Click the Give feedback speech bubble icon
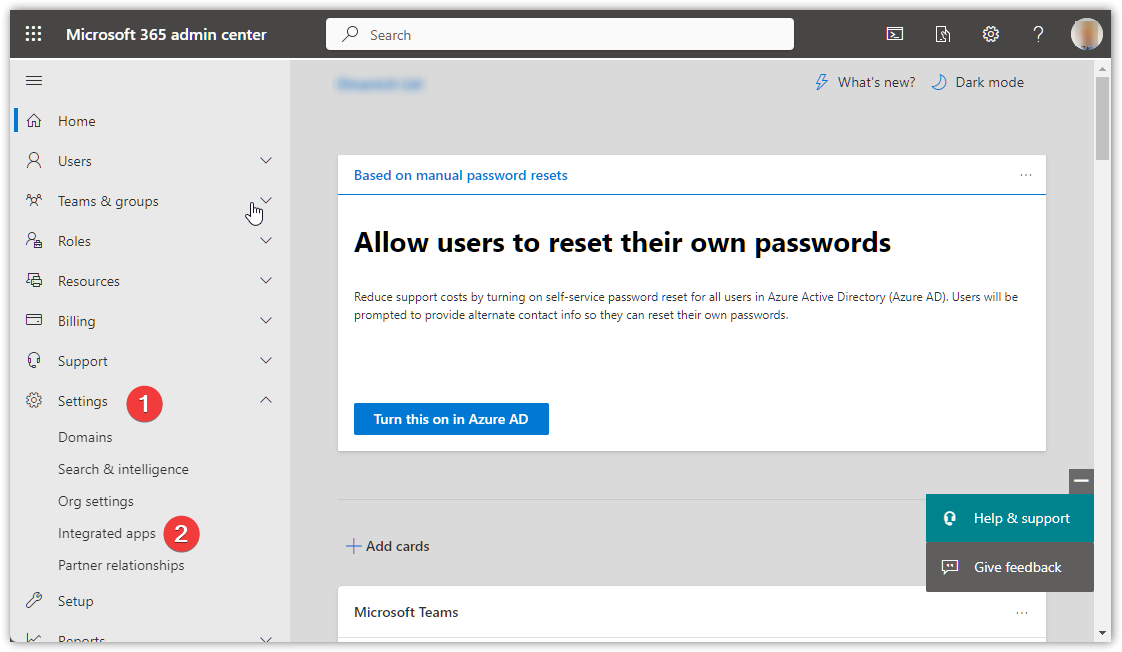This screenshot has width=1122, height=652. pyautogui.click(x=950, y=567)
